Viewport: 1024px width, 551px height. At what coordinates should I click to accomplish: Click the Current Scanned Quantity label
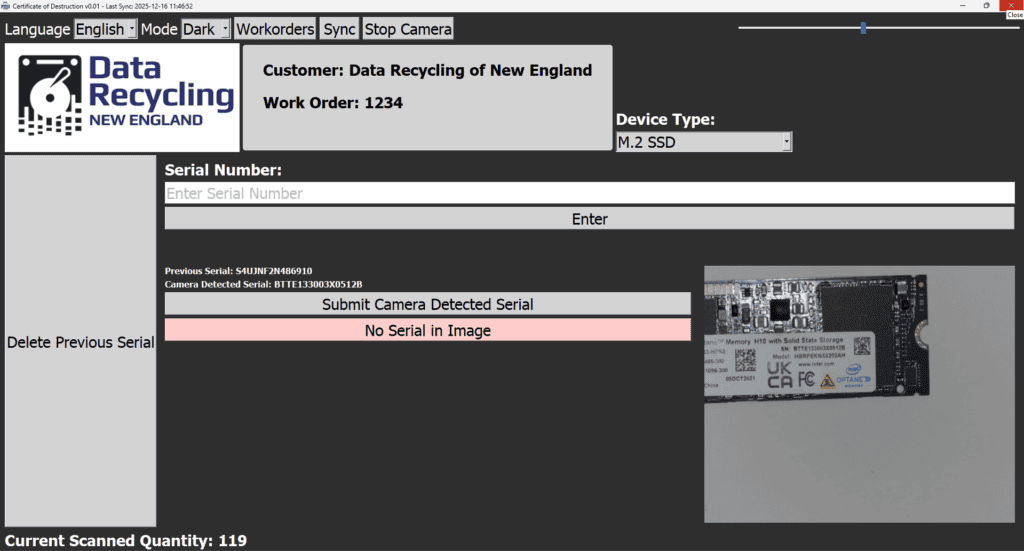click(x=125, y=541)
